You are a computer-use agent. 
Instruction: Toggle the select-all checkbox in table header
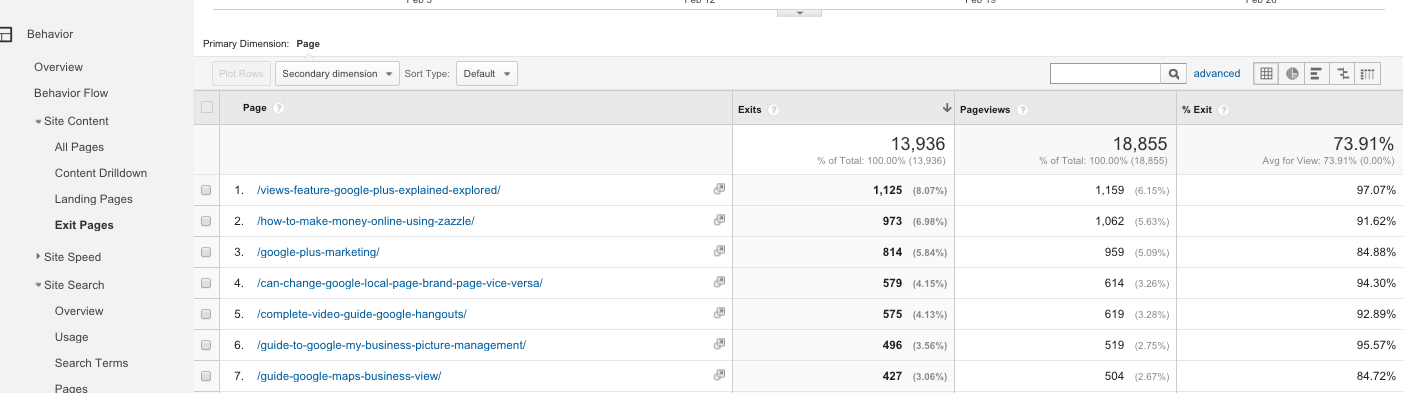(207, 107)
